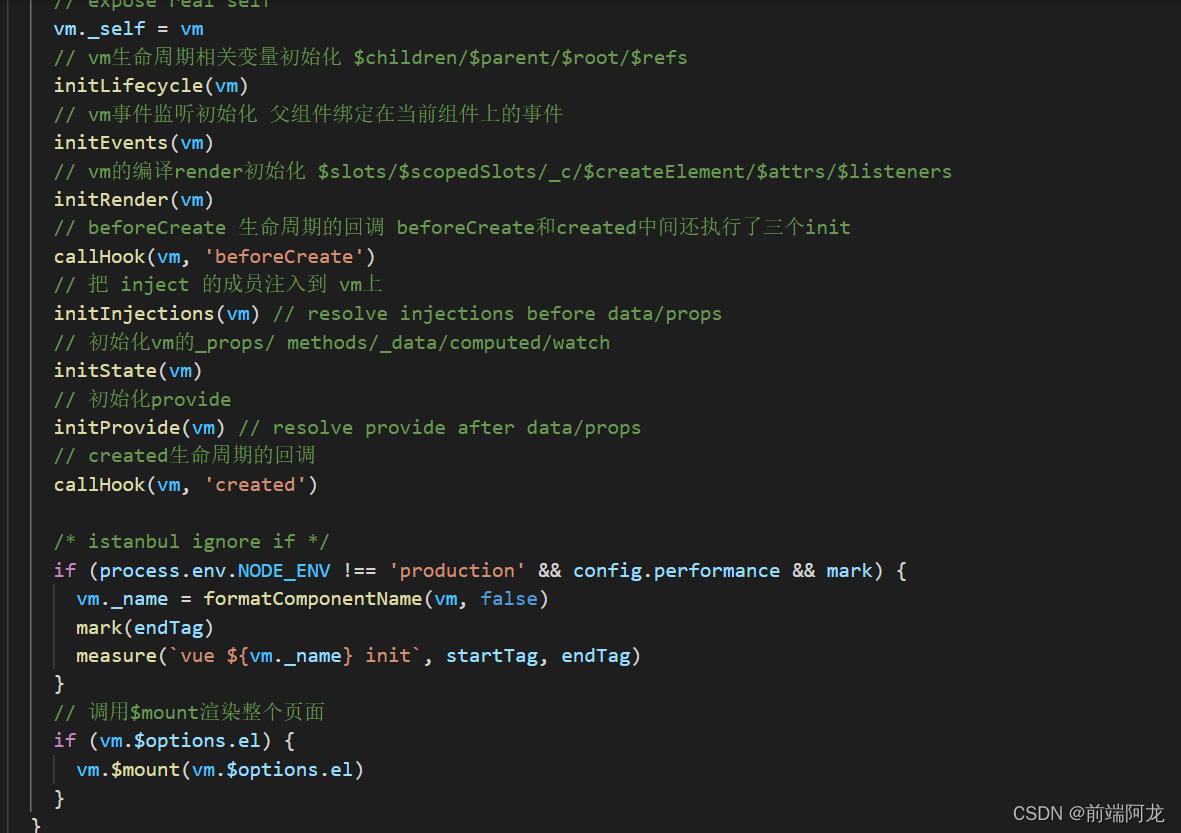Screen dimensions: 1181x833
Task: Click the measure(`vue ${vm._name} init` line
Action: point(359,657)
